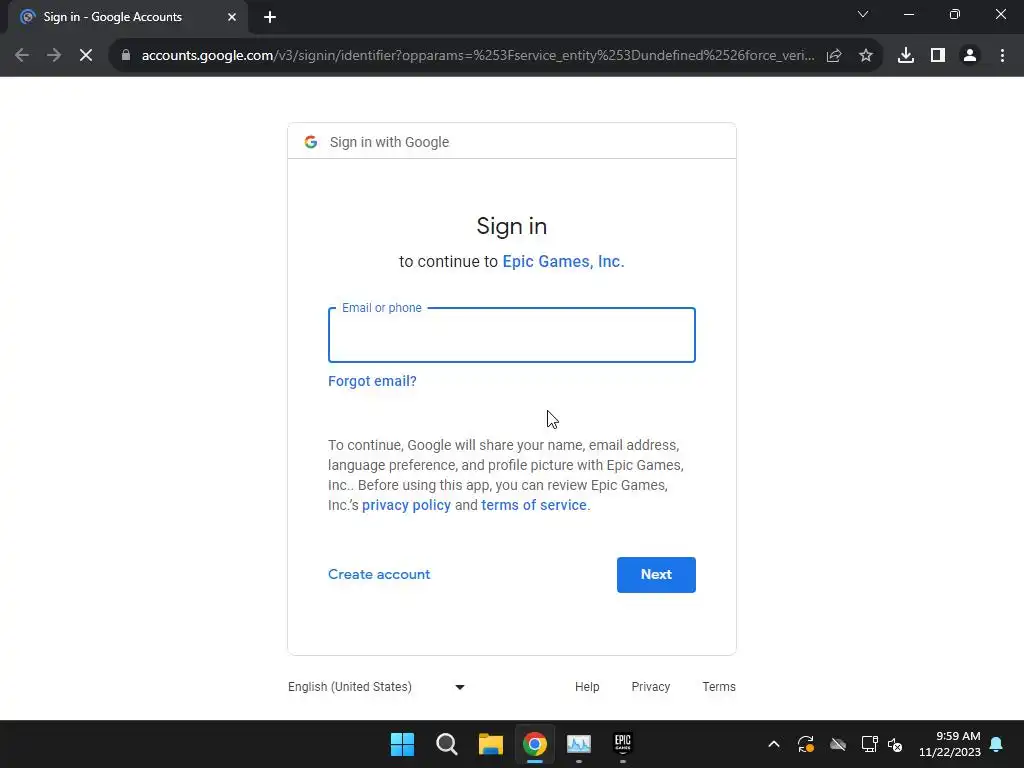
Task: Go back to previous page
Action: tap(22, 56)
